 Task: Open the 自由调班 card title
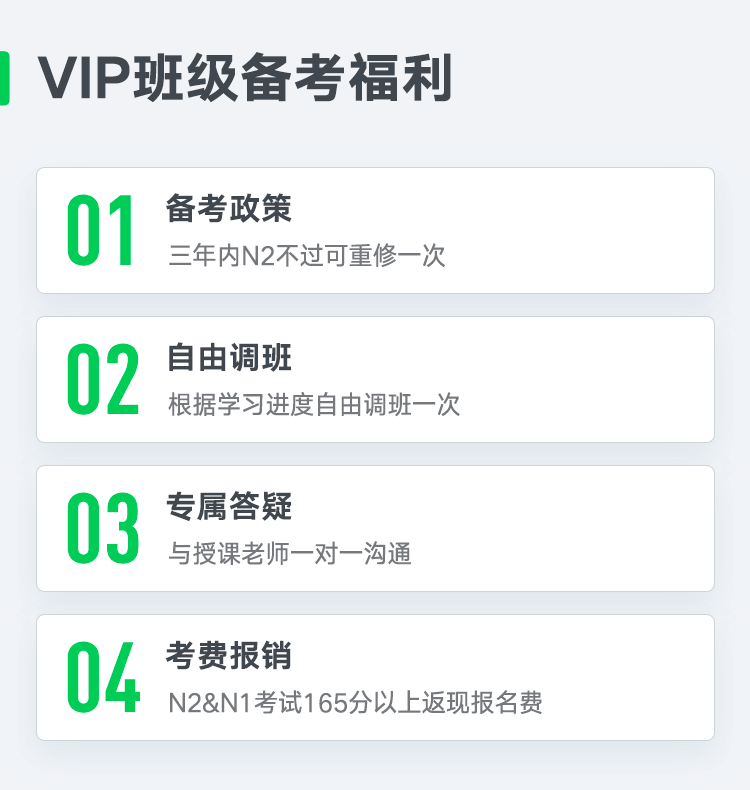[x=229, y=357]
